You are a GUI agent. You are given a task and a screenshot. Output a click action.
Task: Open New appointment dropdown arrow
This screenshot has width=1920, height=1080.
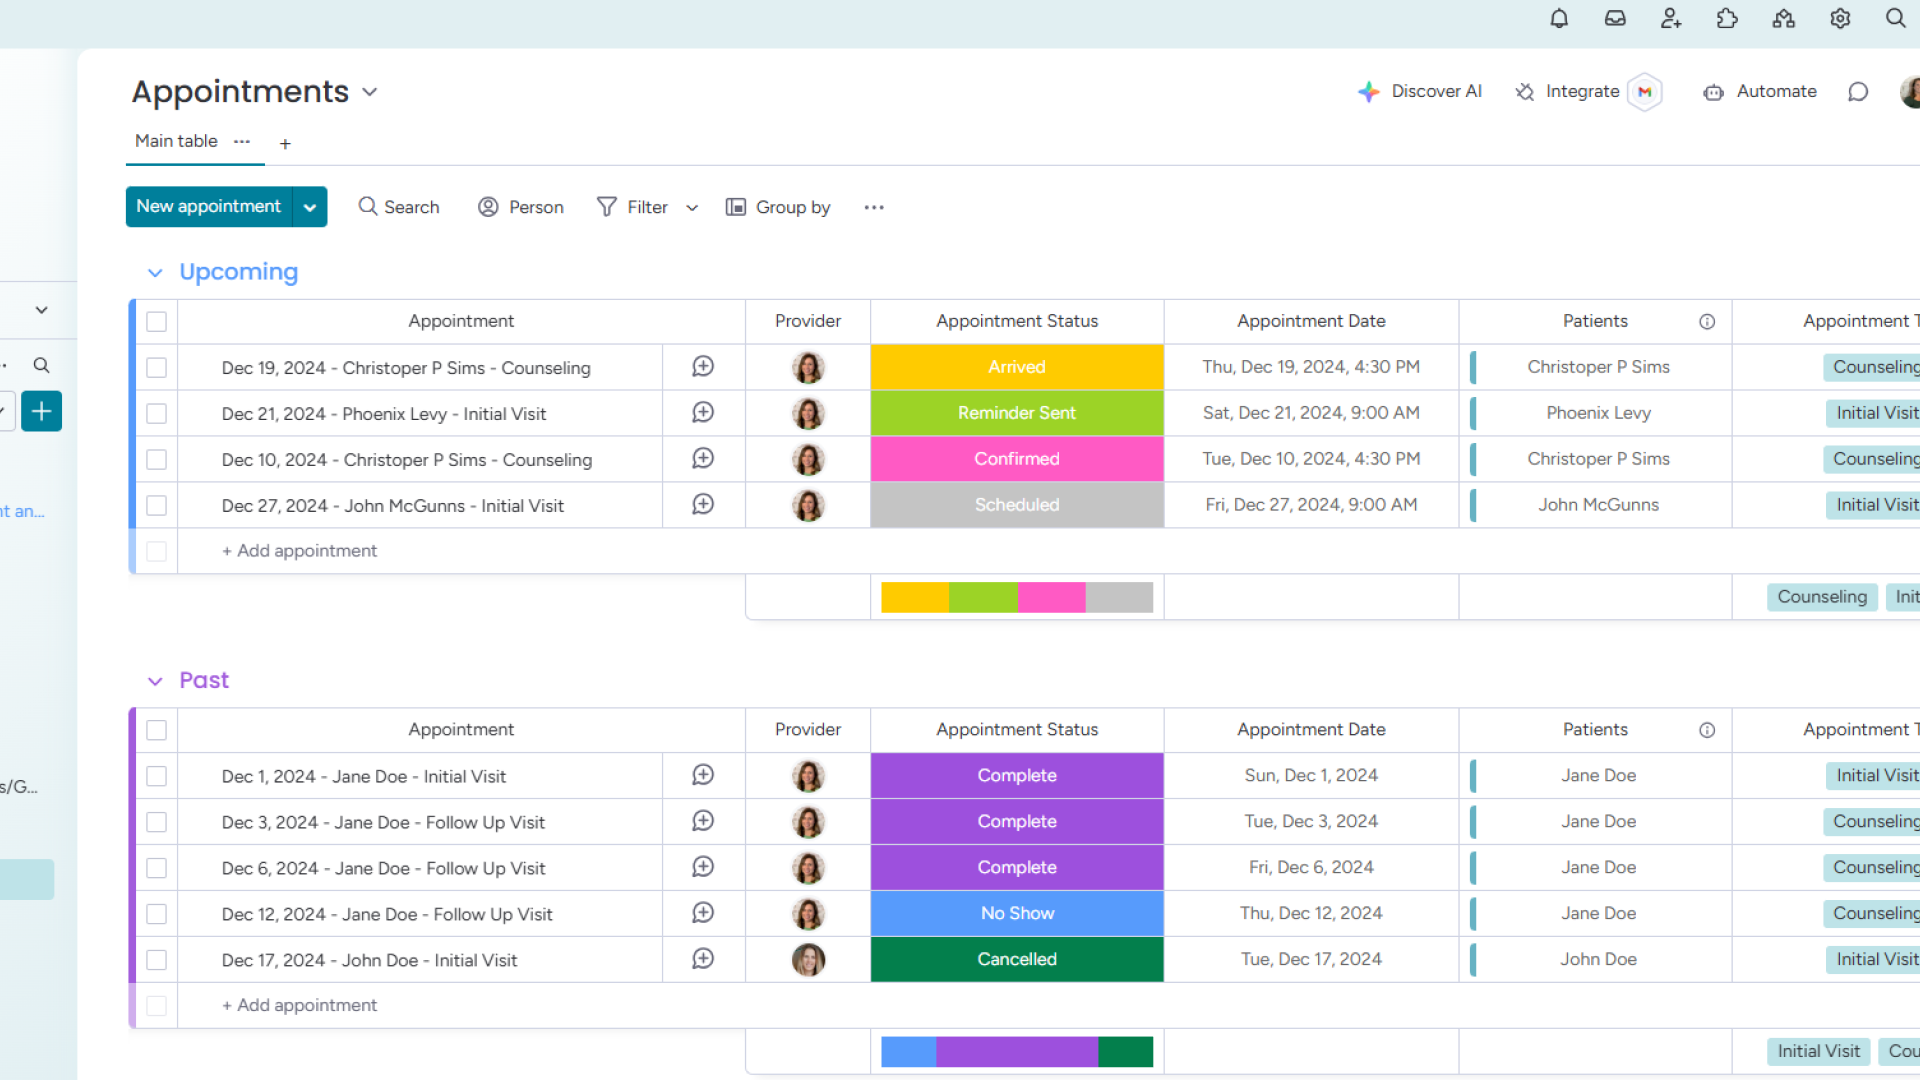[310, 207]
